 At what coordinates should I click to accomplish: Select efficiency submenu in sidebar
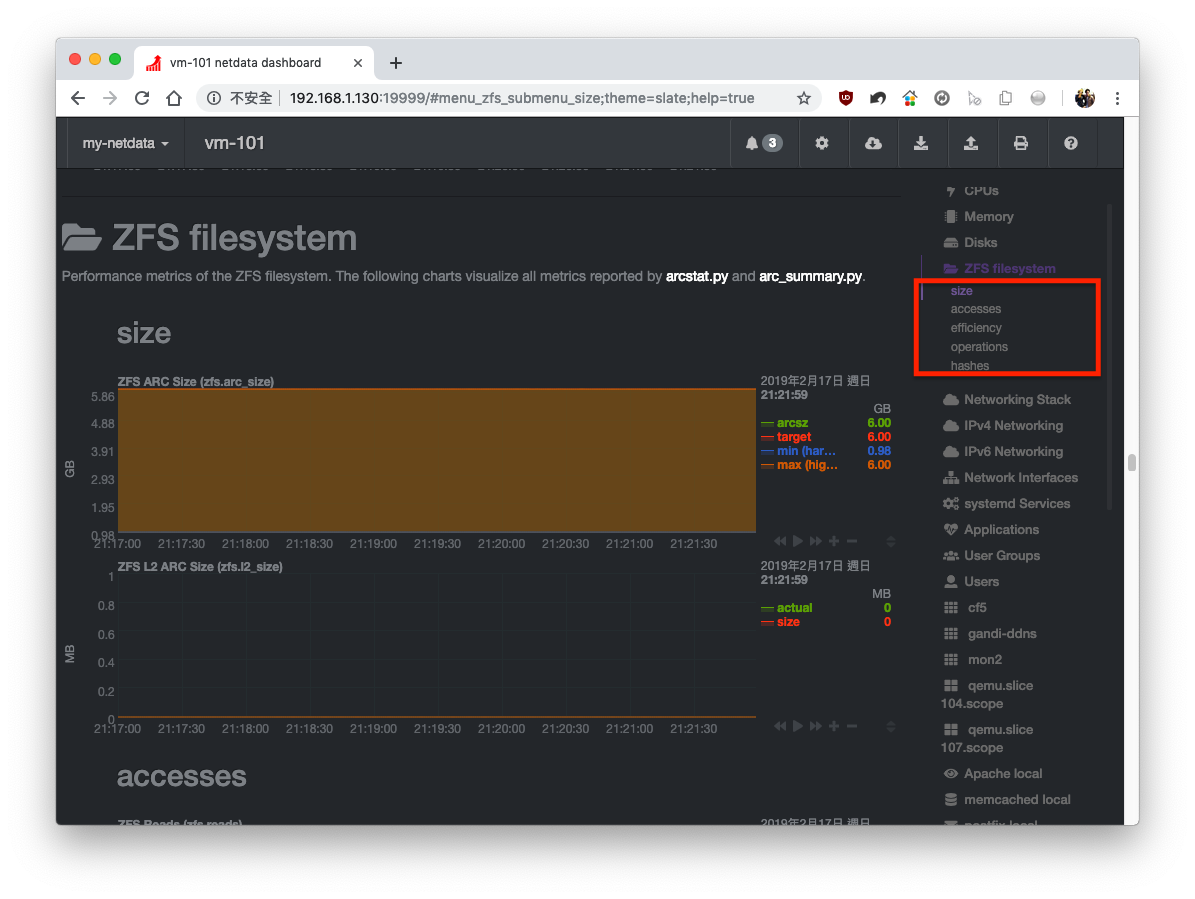tap(976, 328)
